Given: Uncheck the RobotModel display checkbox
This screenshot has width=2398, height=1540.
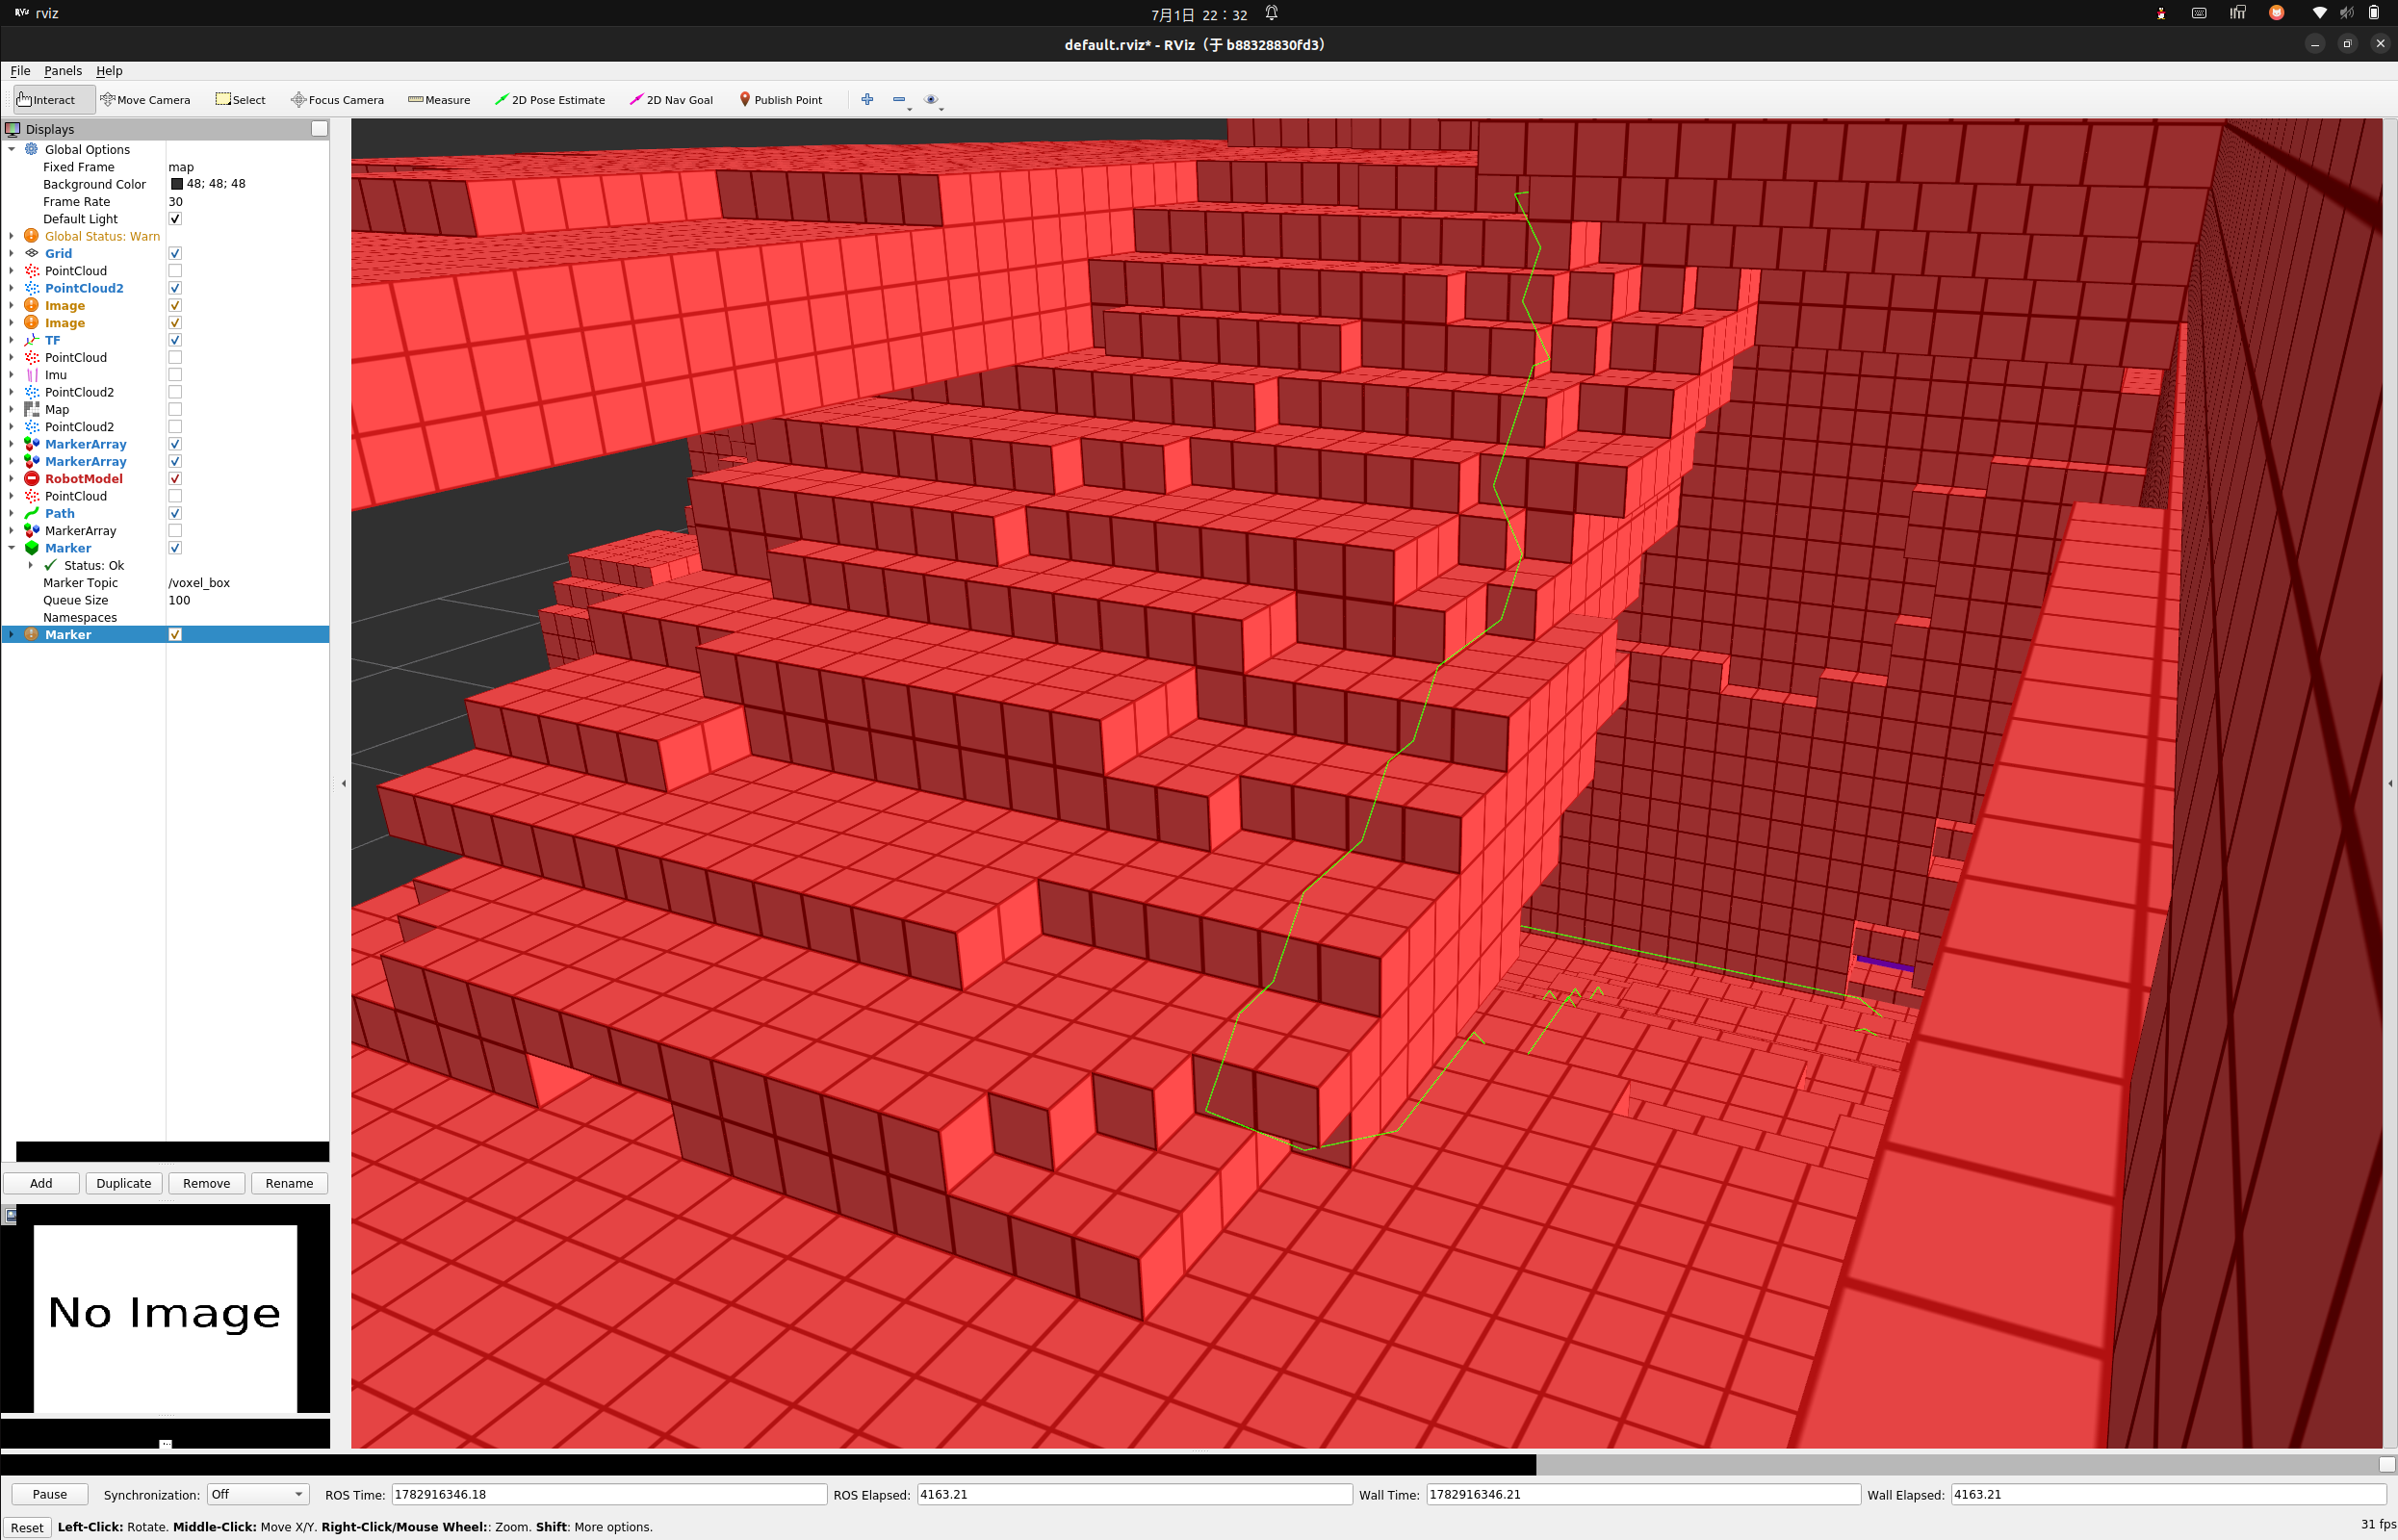Looking at the screenshot, I should pyautogui.click(x=175, y=479).
